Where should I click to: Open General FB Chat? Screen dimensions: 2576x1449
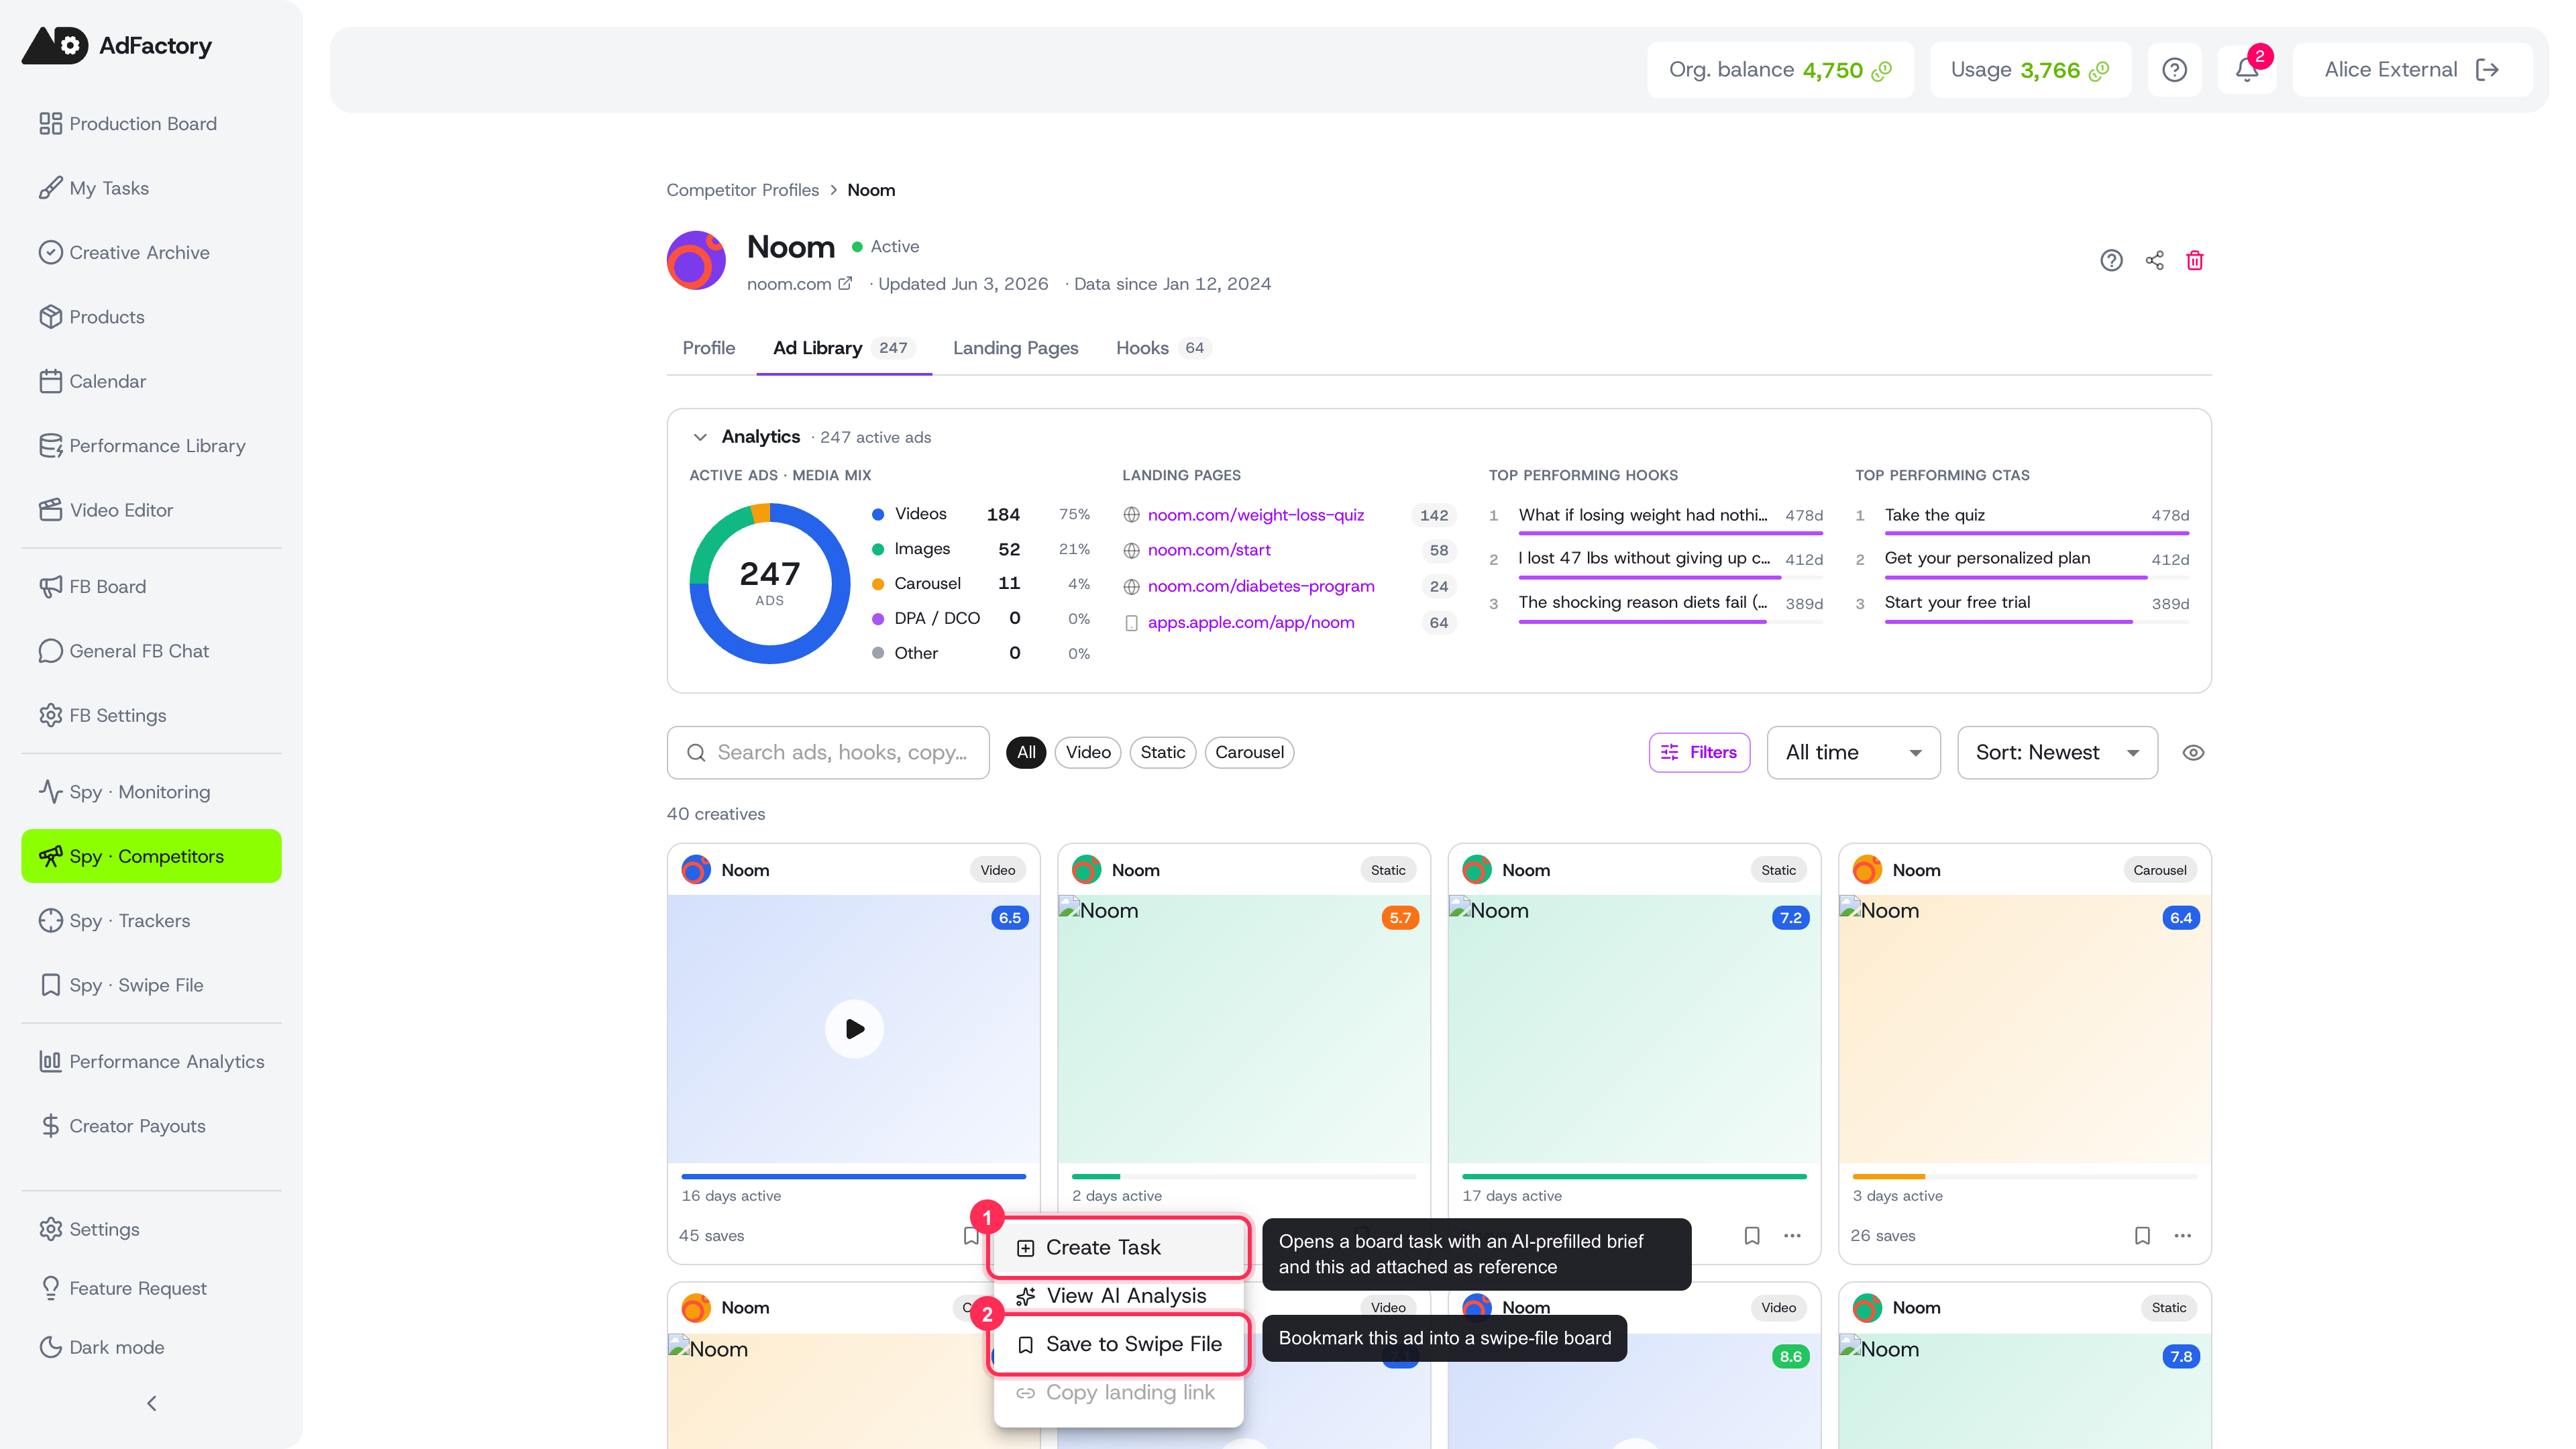click(x=151, y=651)
